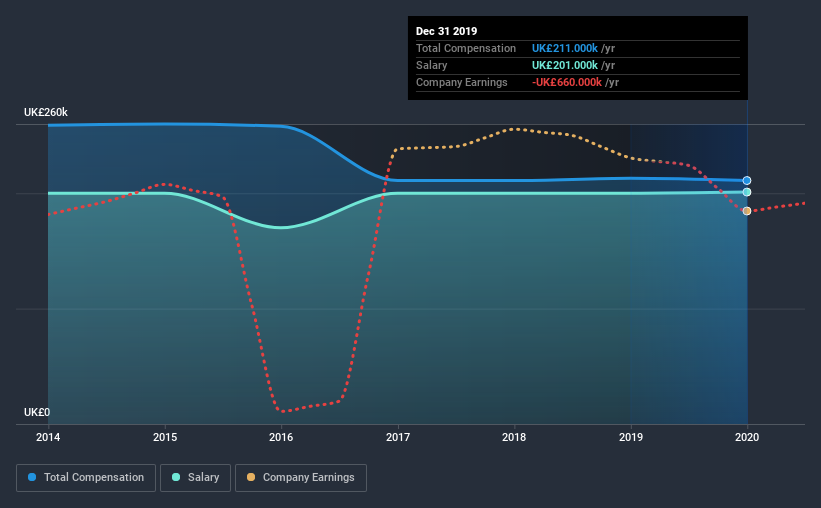821x508 pixels.
Task: Click the tooltip date Dec 31 2019
Action: (x=447, y=31)
